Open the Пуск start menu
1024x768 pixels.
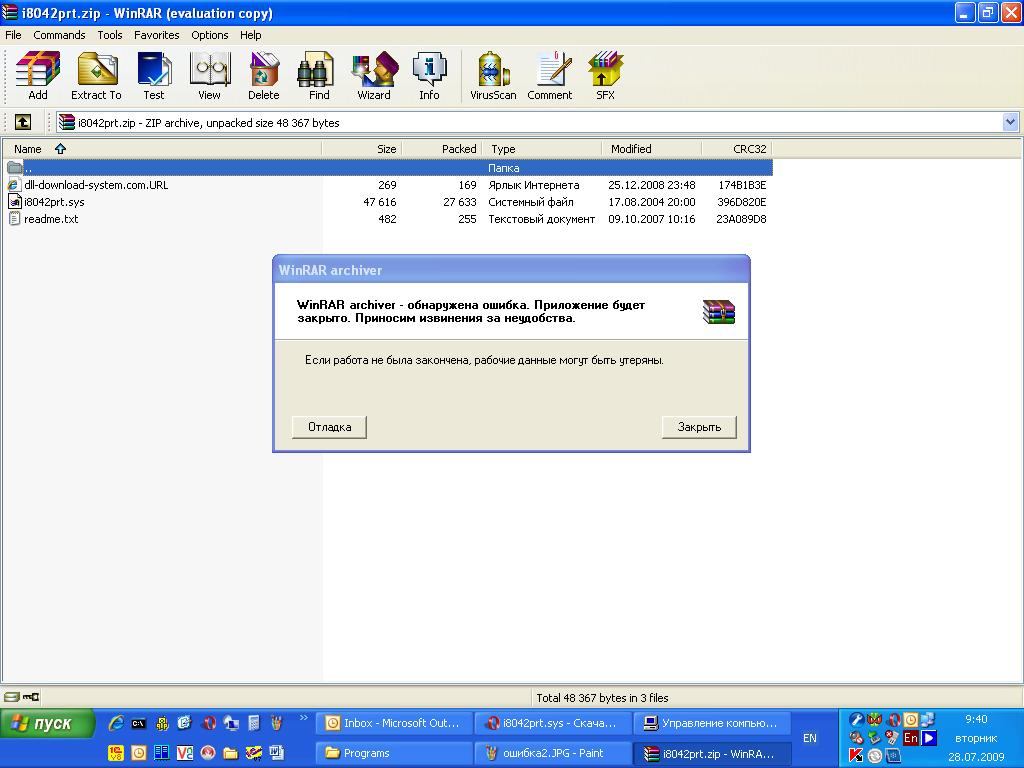tap(47, 724)
